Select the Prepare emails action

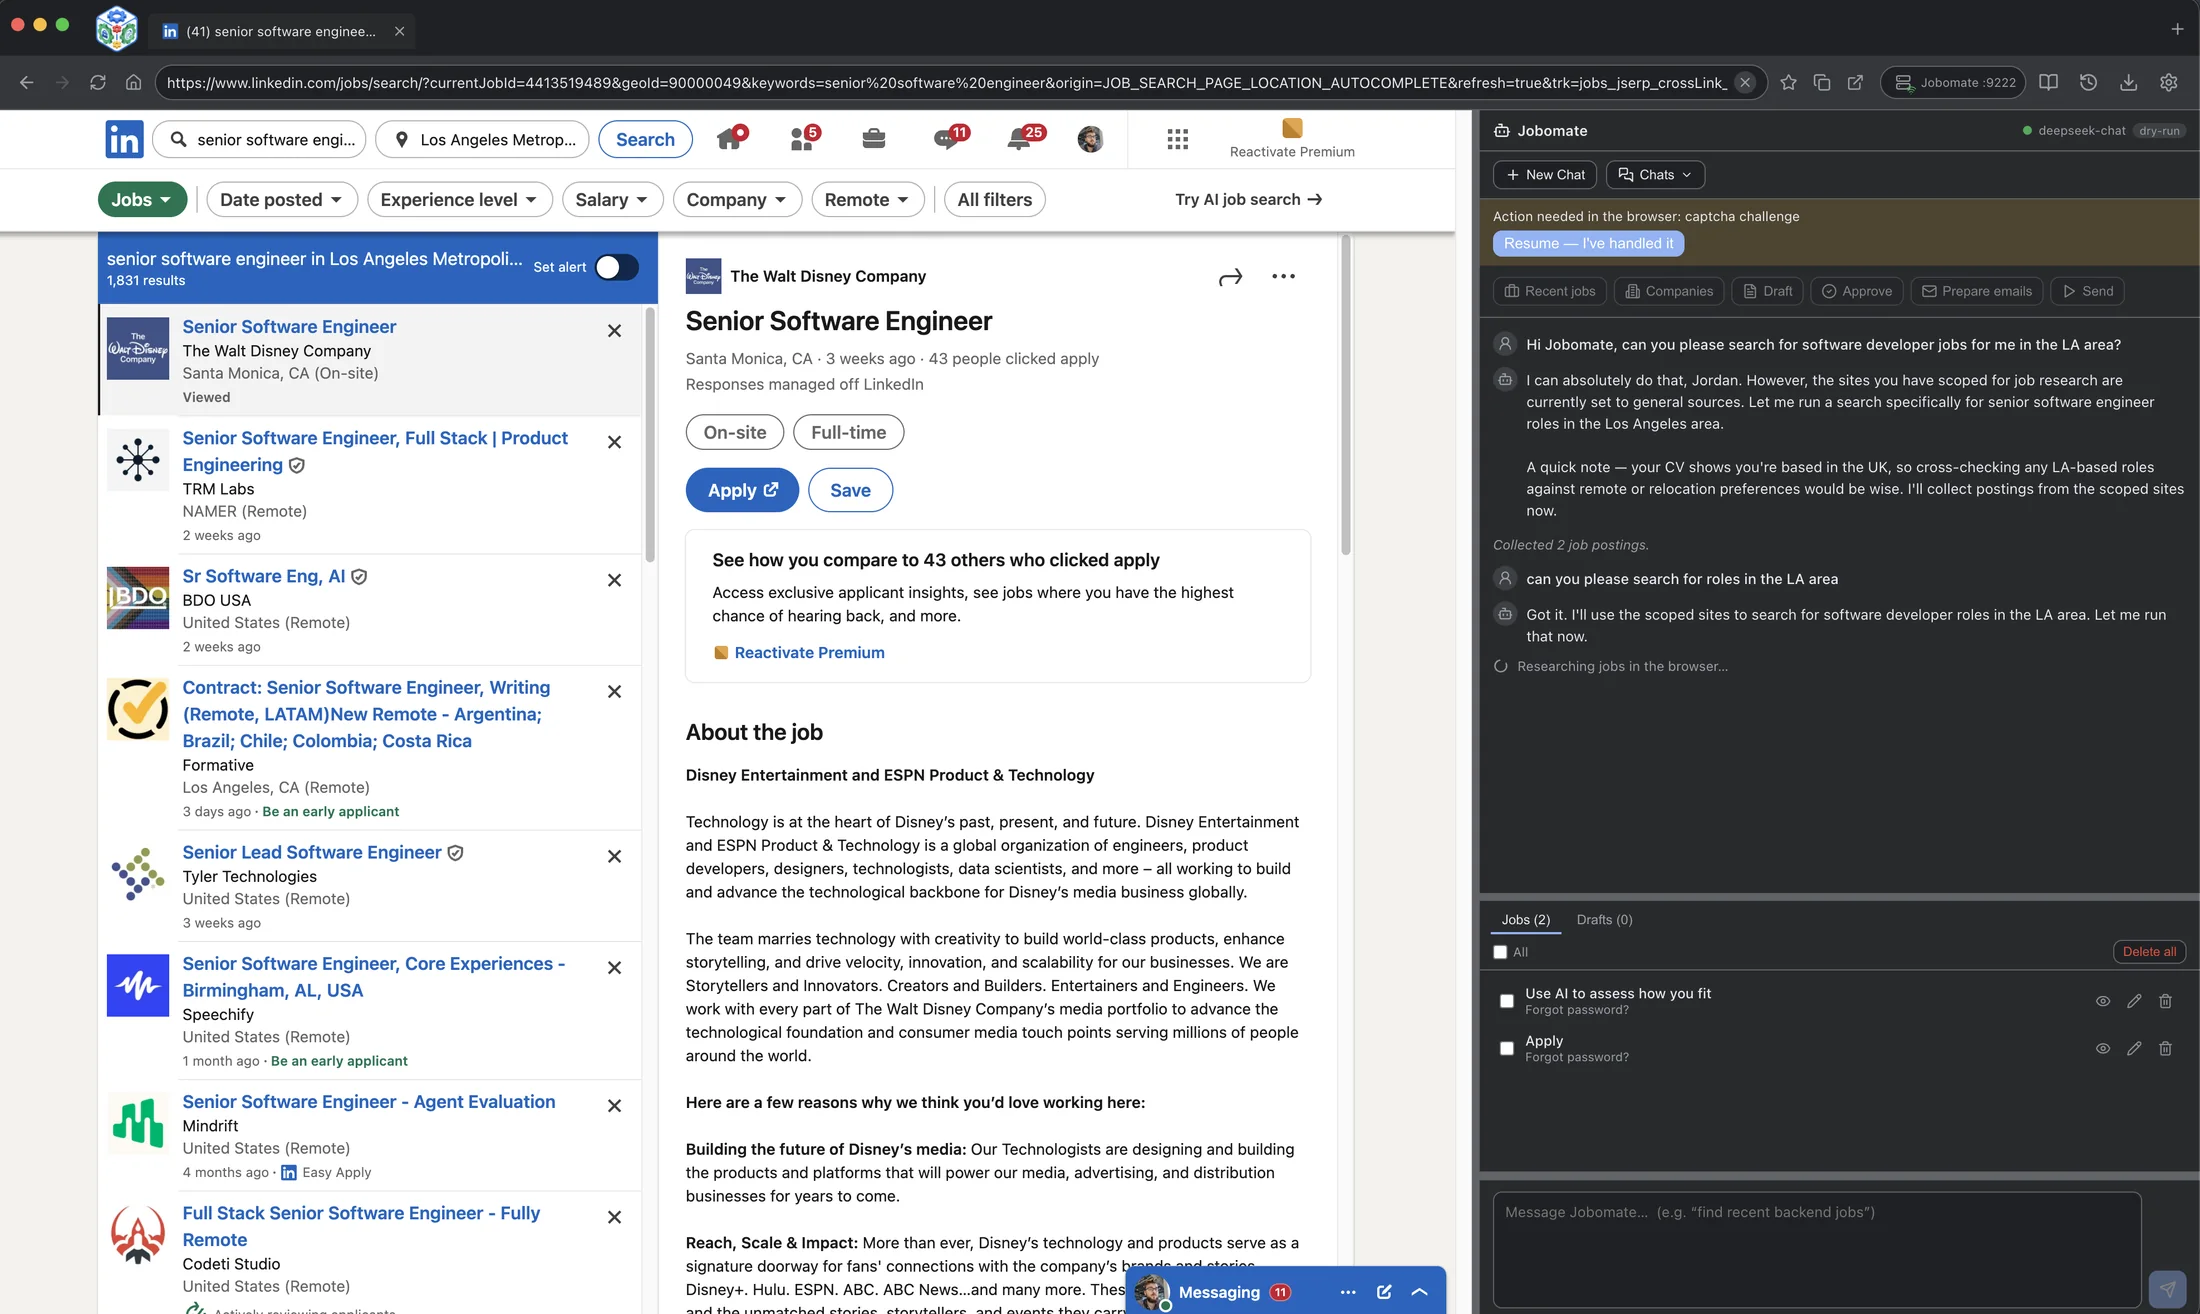point(1977,291)
